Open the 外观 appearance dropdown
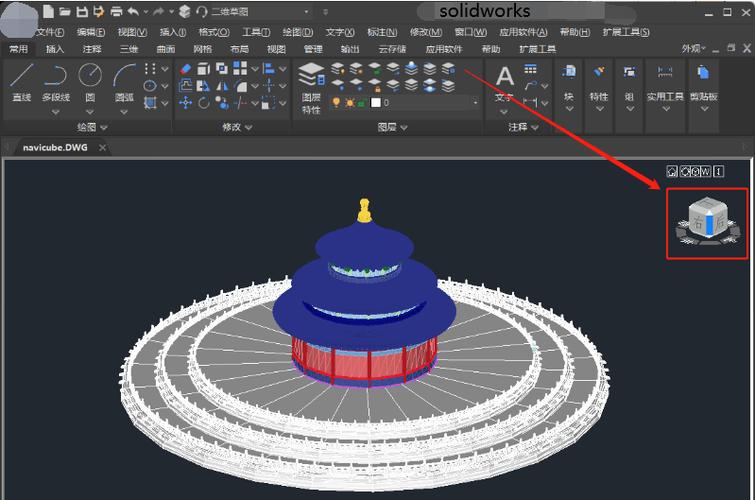The image size is (755, 500). tap(693, 49)
